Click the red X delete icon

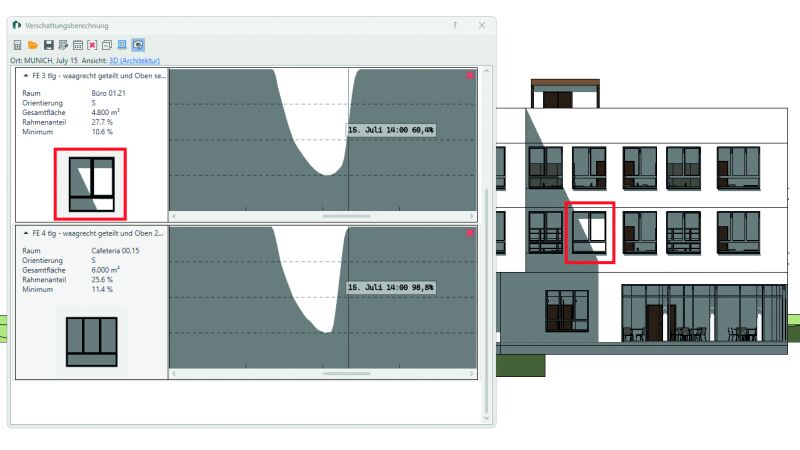pyautogui.click(x=92, y=45)
